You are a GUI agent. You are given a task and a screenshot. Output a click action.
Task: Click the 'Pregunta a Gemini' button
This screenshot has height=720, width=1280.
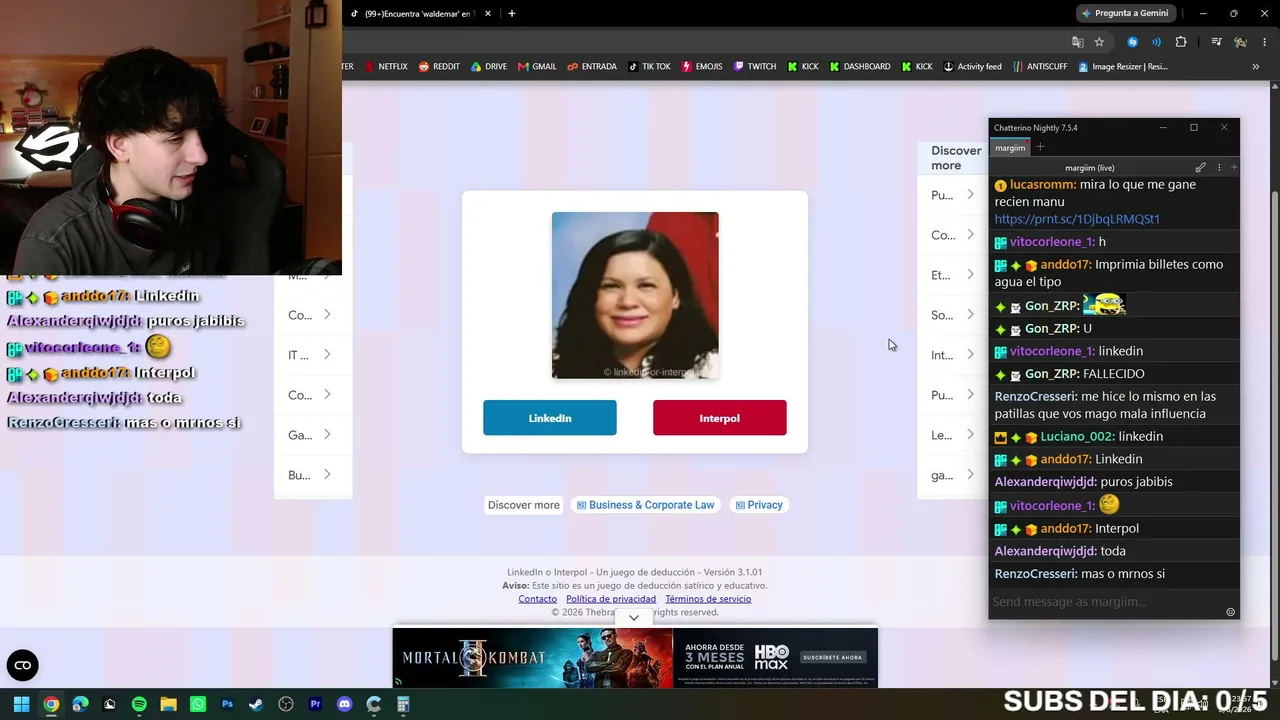[x=1124, y=13]
